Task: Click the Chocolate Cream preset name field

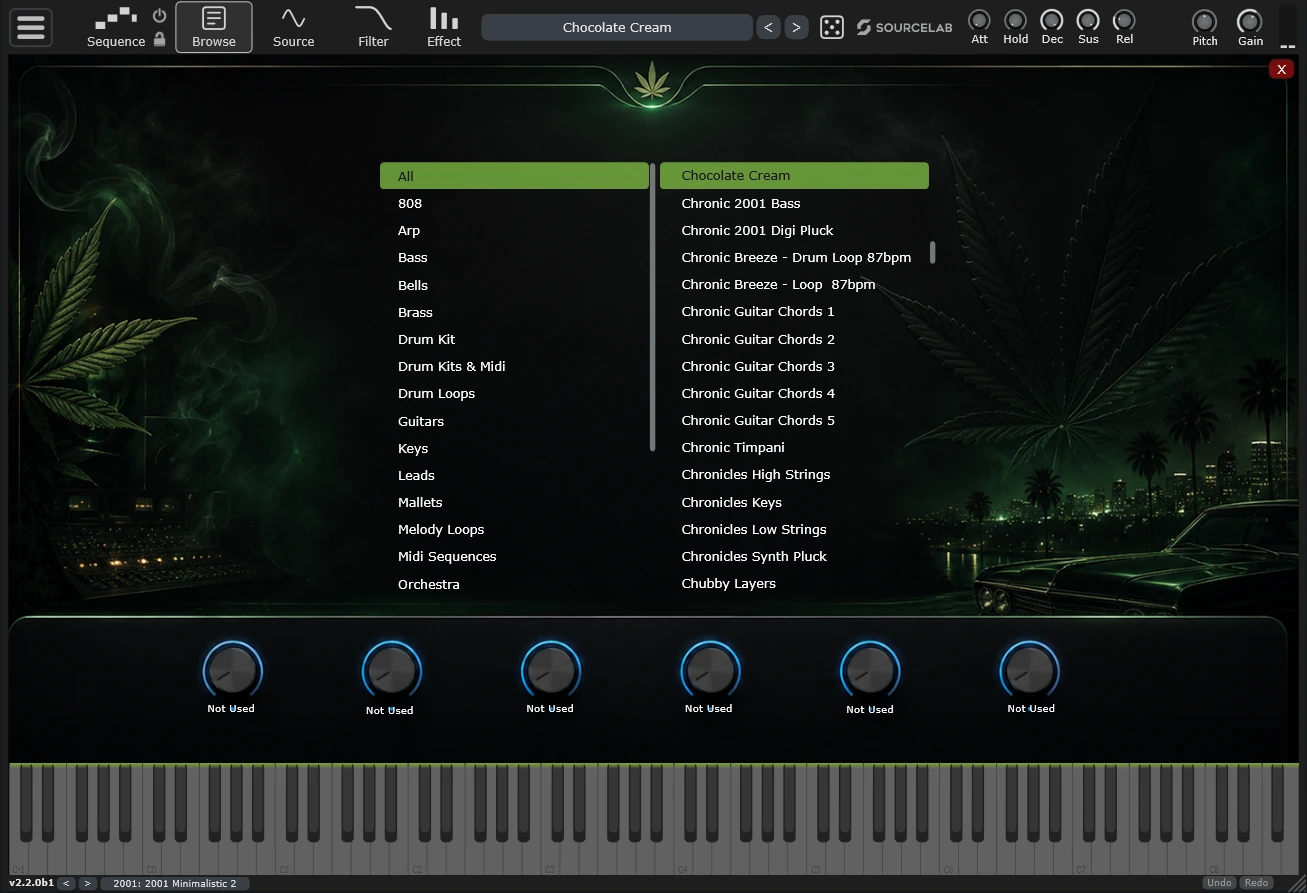Action: point(617,27)
